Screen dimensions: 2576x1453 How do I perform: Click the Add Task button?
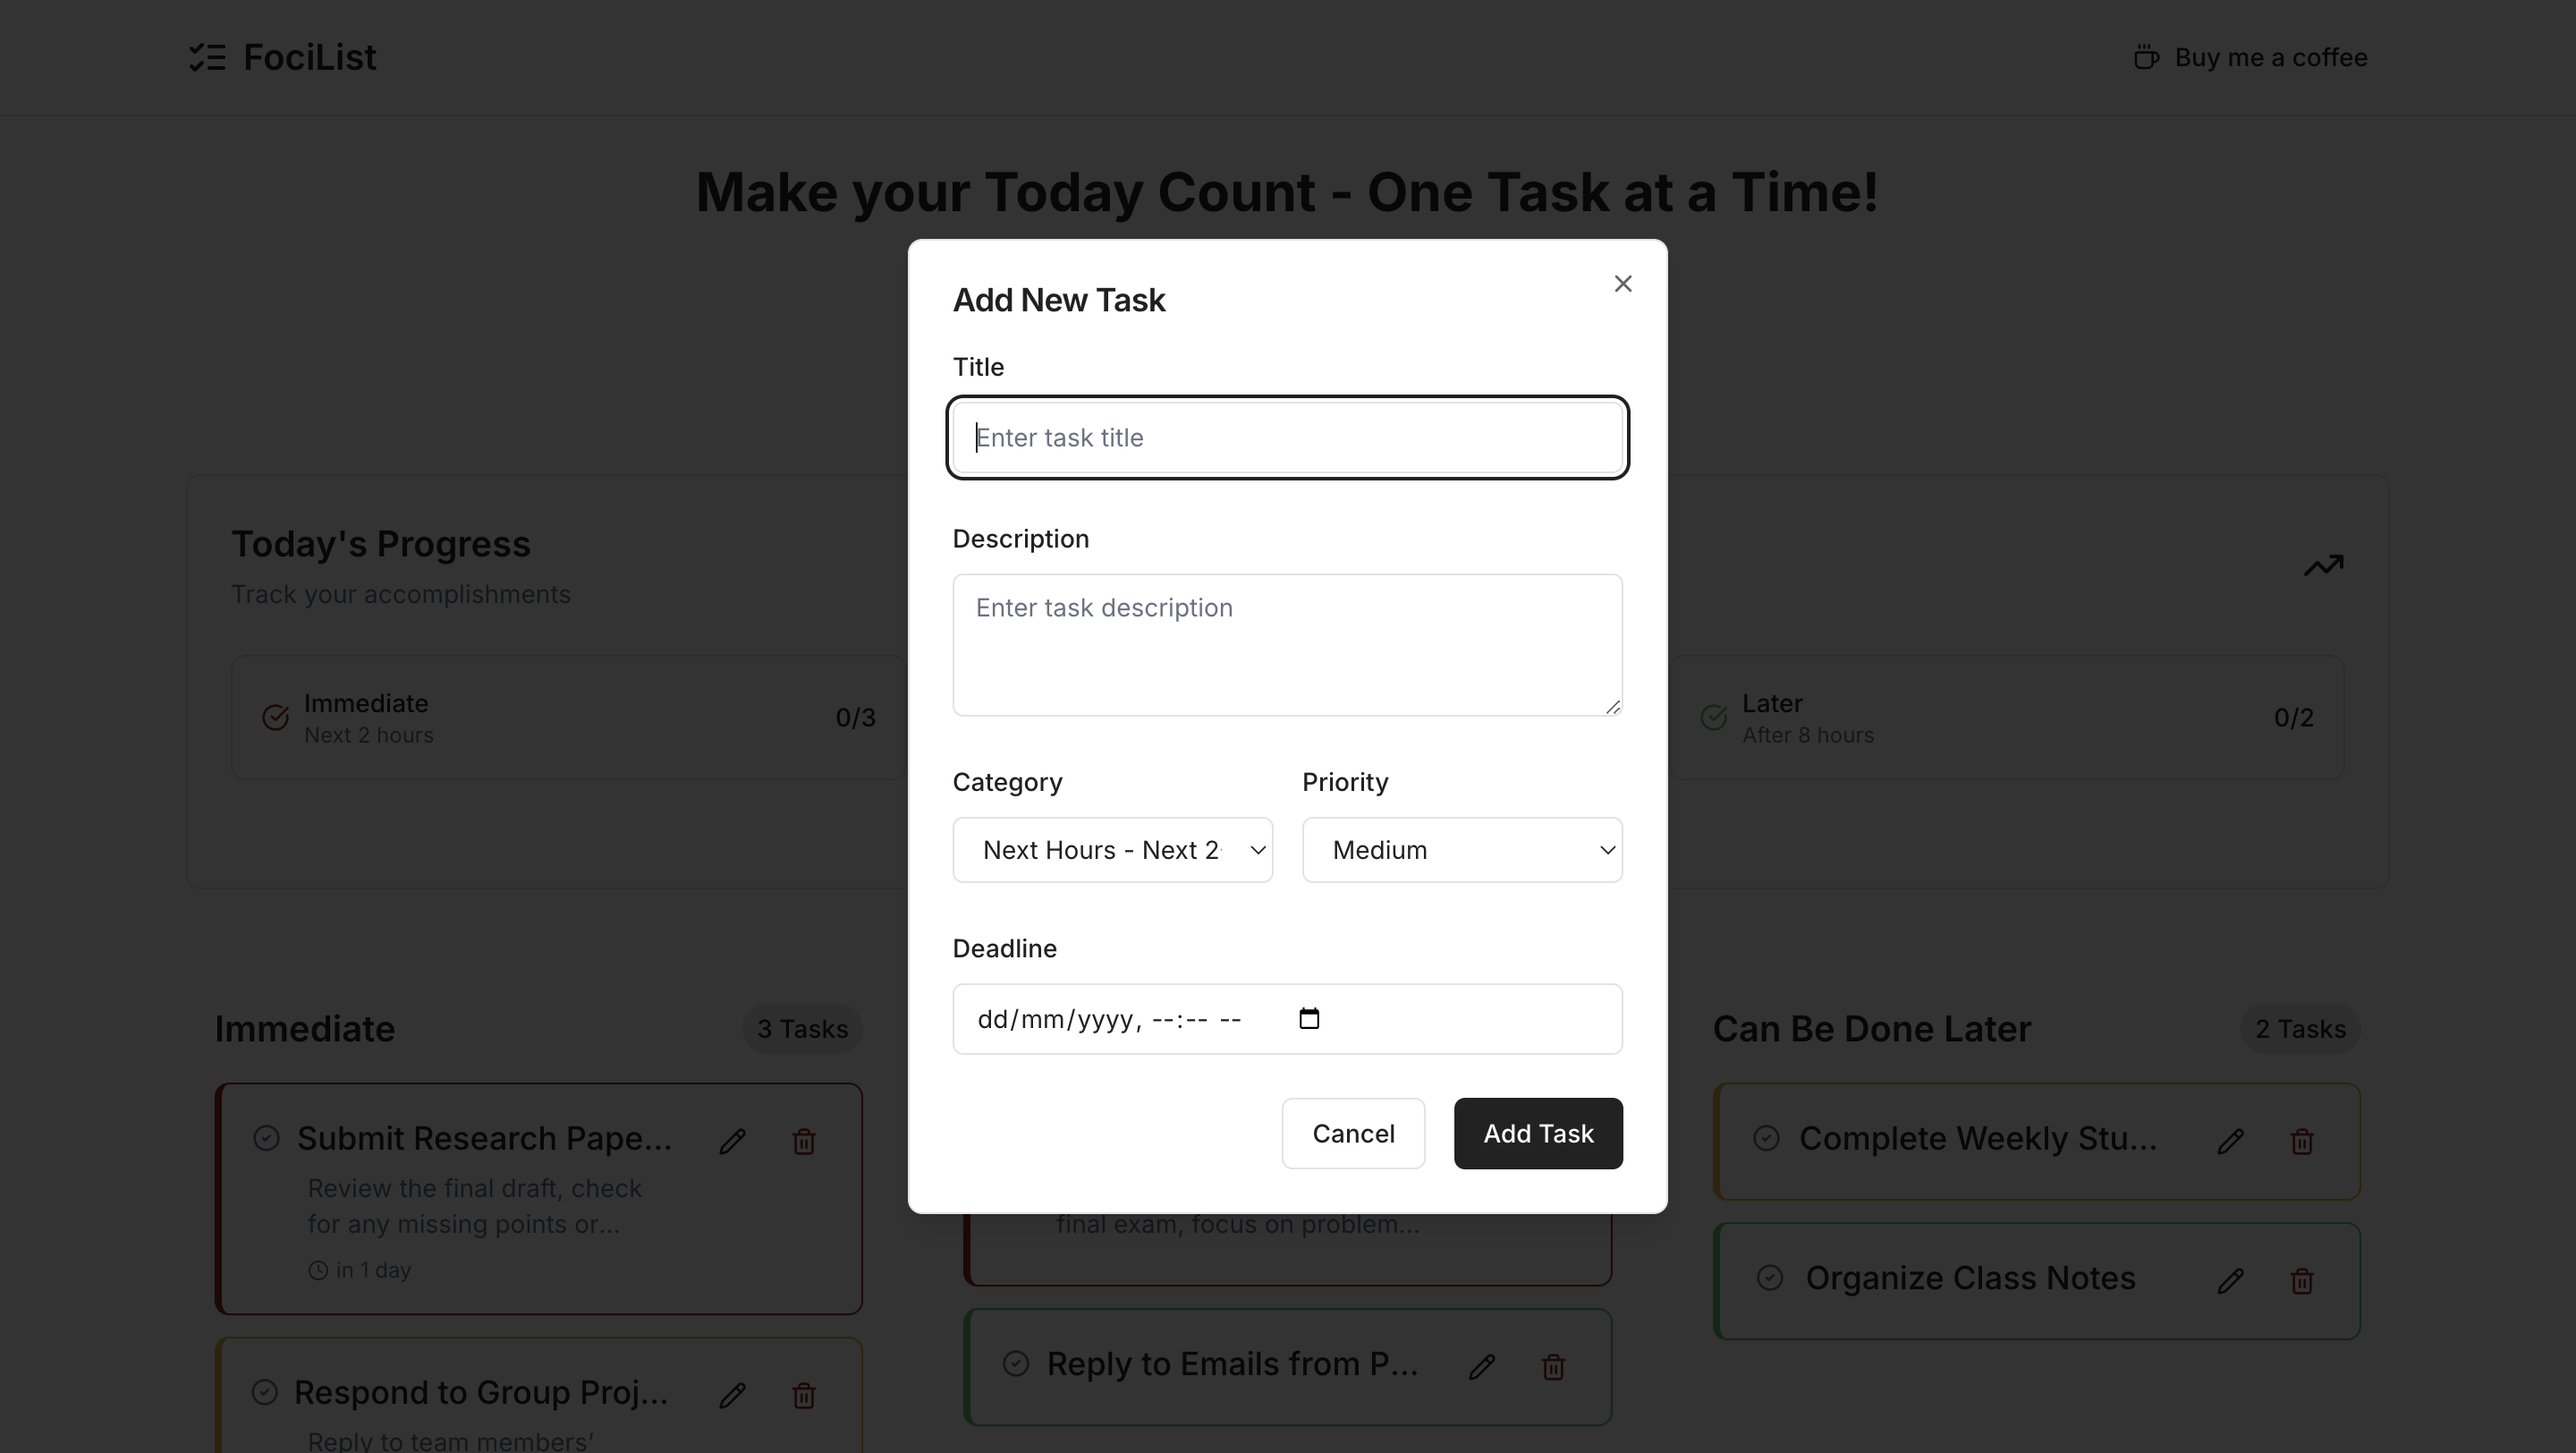tap(1537, 1133)
